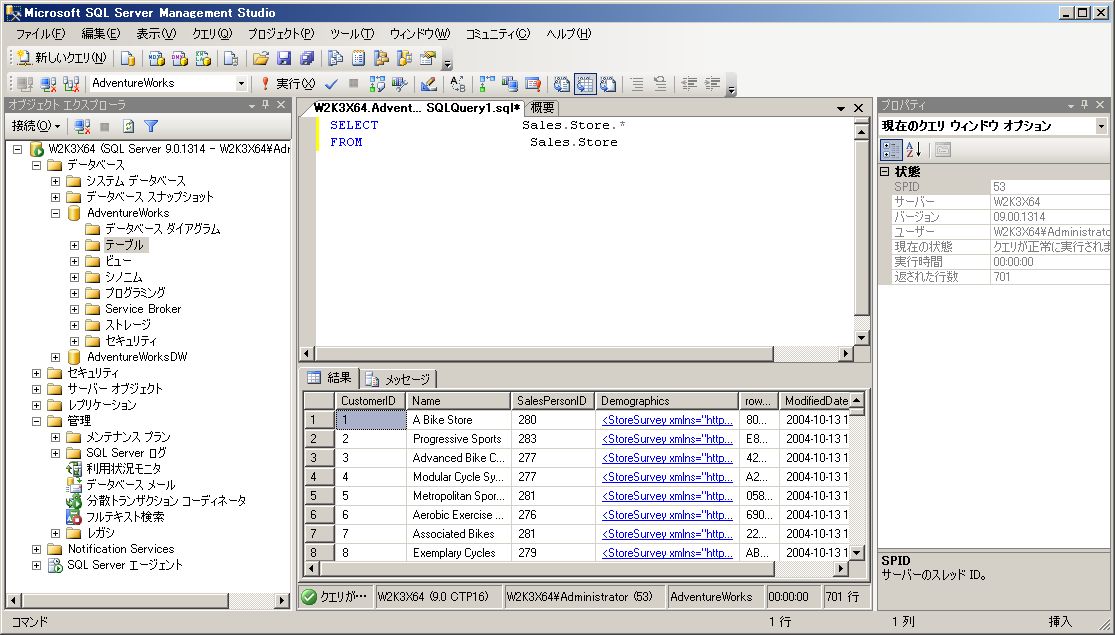The height and width of the screenshot is (635, 1115).
Task: Open the ヘルプ(H) menu
Action: click(x=568, y=34)
